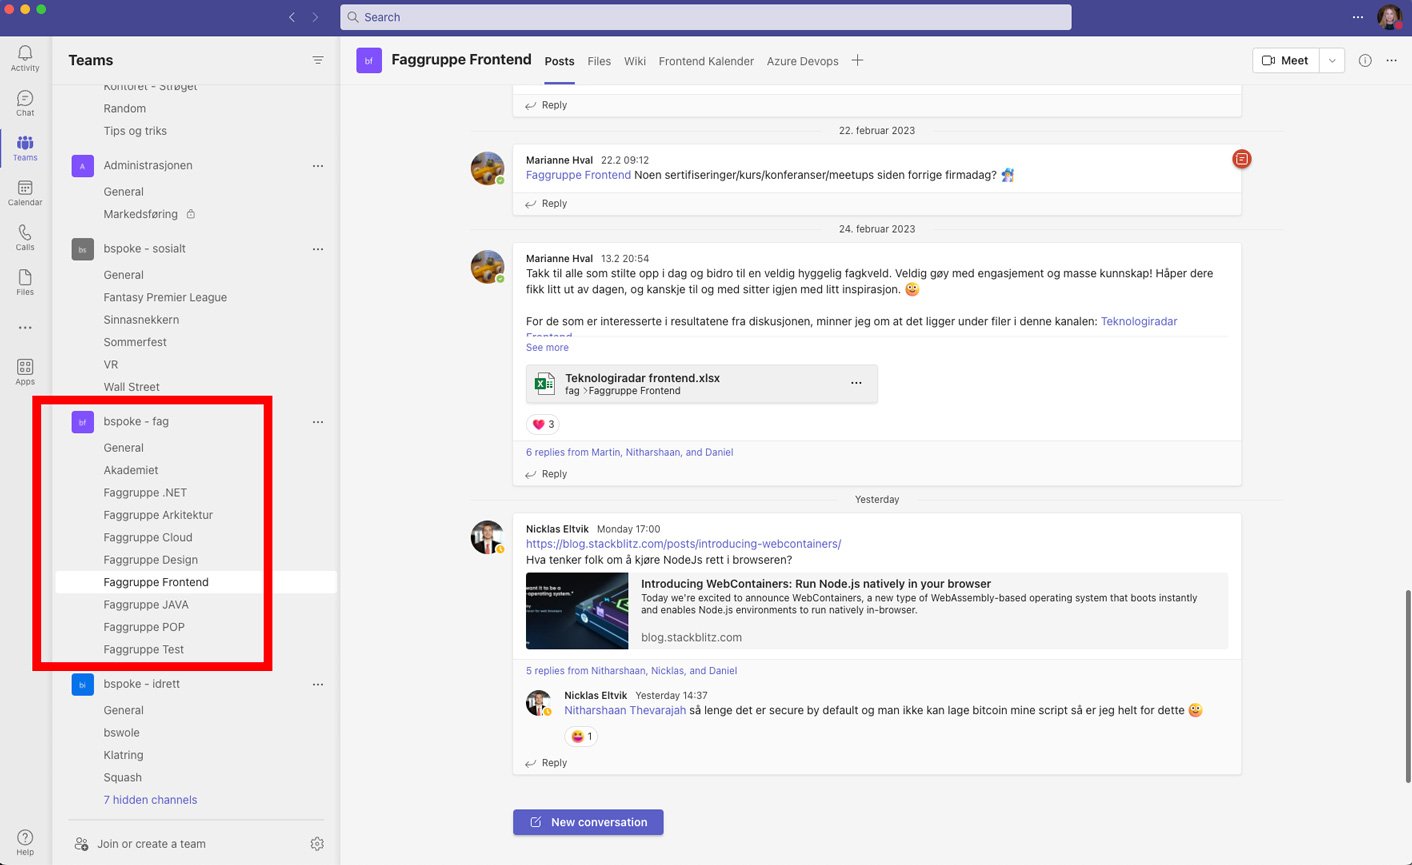
Task: Open the Activity feed
Action: (25, 58)
